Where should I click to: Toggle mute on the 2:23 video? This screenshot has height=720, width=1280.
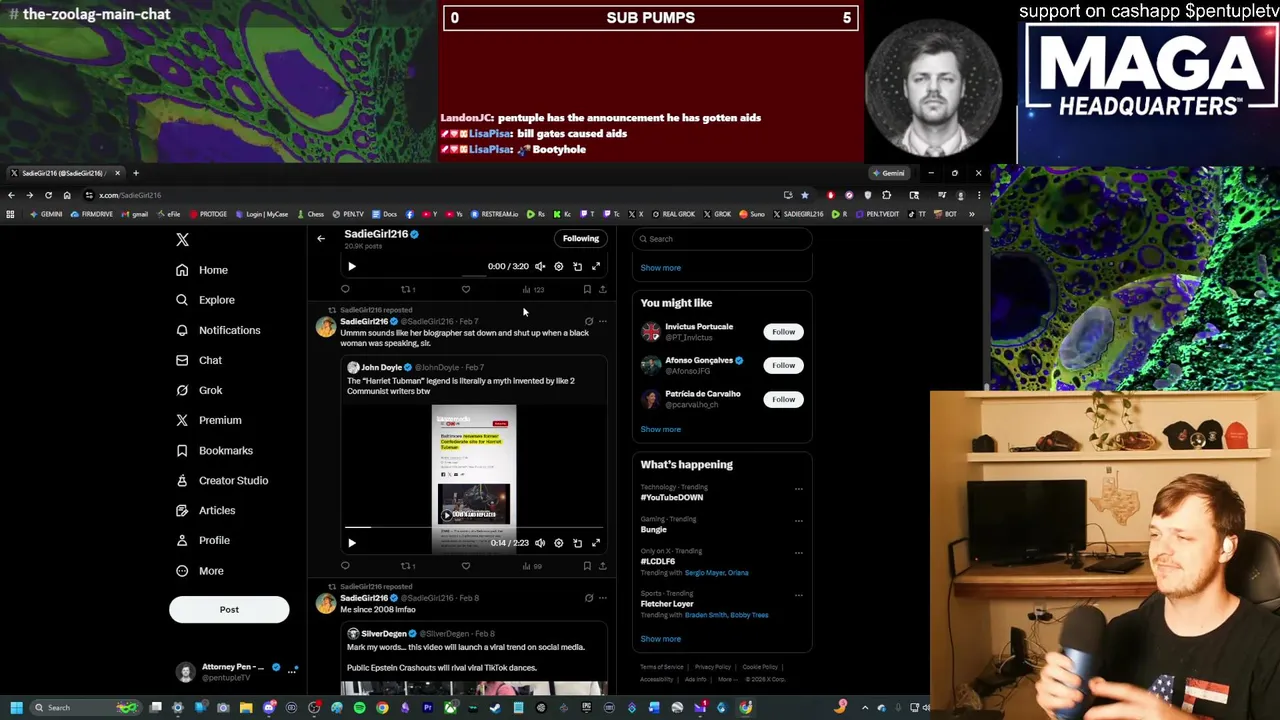pos(540,543)
